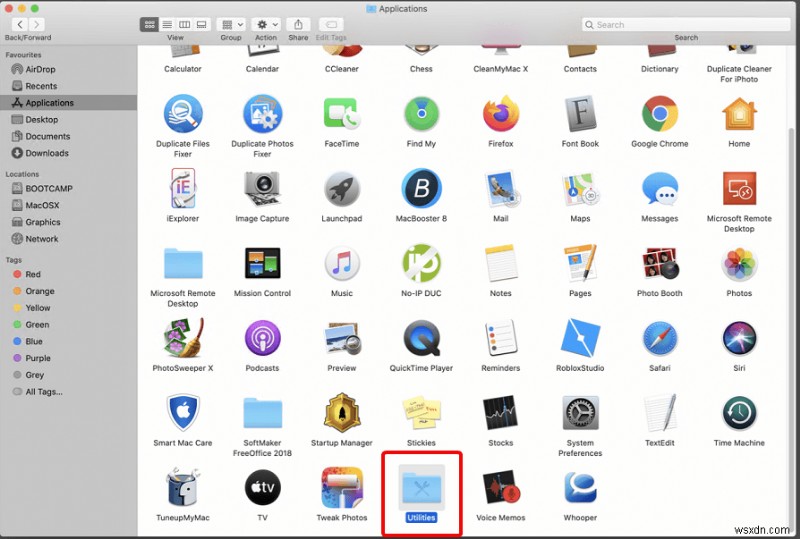Select the Podcasts app icon
Viewport: 800px width, 539px height.
[262, 338]
